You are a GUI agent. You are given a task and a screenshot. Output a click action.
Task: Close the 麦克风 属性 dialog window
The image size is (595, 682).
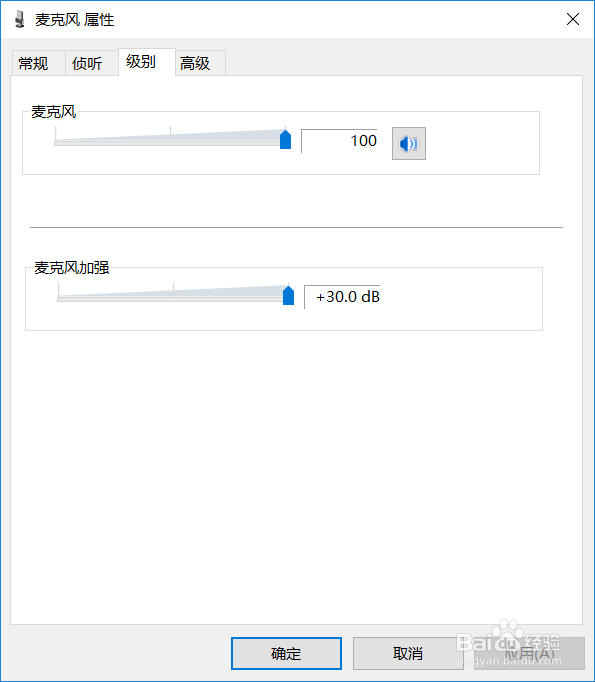[572, 19]
